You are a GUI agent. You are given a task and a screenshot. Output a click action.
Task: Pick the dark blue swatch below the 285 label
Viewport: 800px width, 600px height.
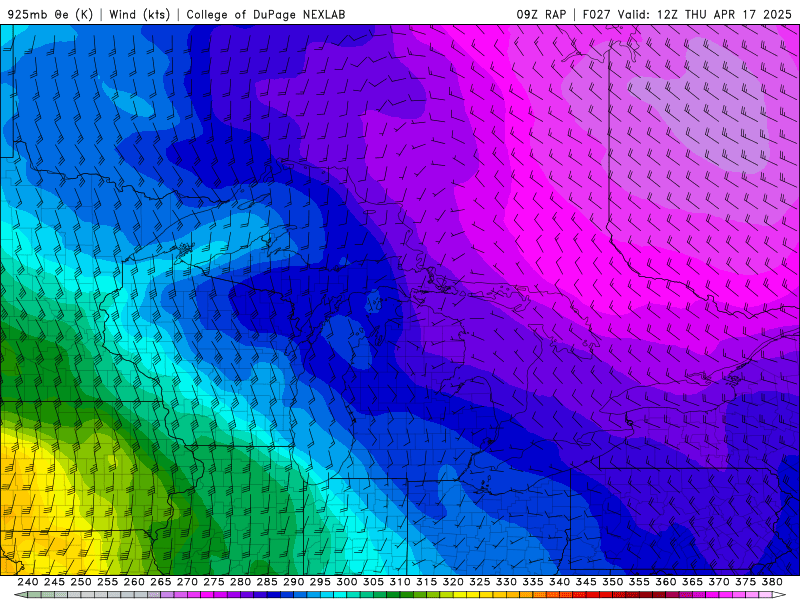tap(273, 594)
